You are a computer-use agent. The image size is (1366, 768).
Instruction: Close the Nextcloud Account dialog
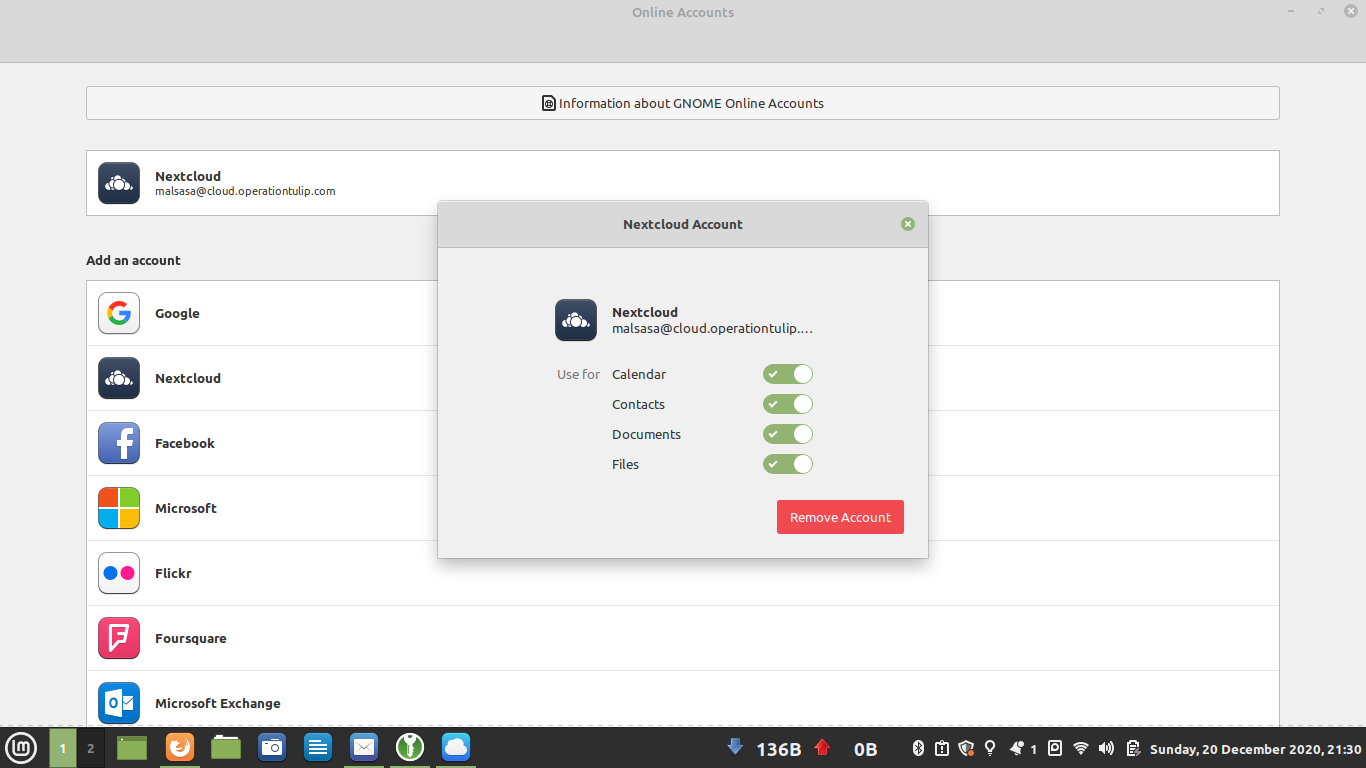point(908,224)
